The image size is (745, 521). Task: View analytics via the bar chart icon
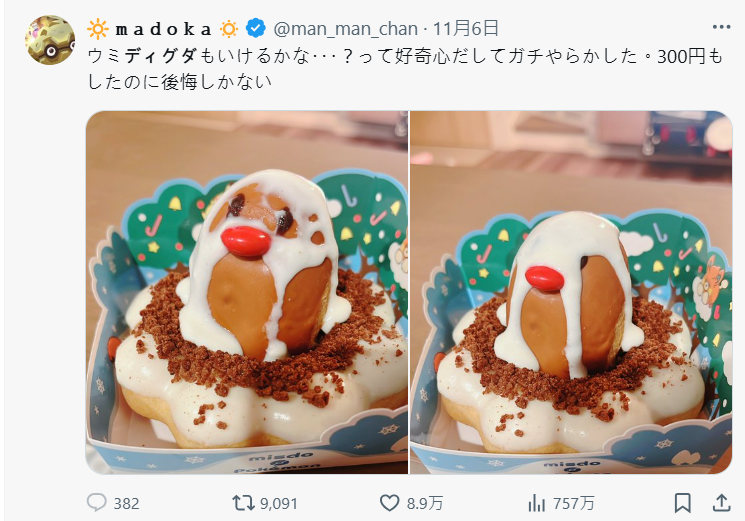(536, 503)
